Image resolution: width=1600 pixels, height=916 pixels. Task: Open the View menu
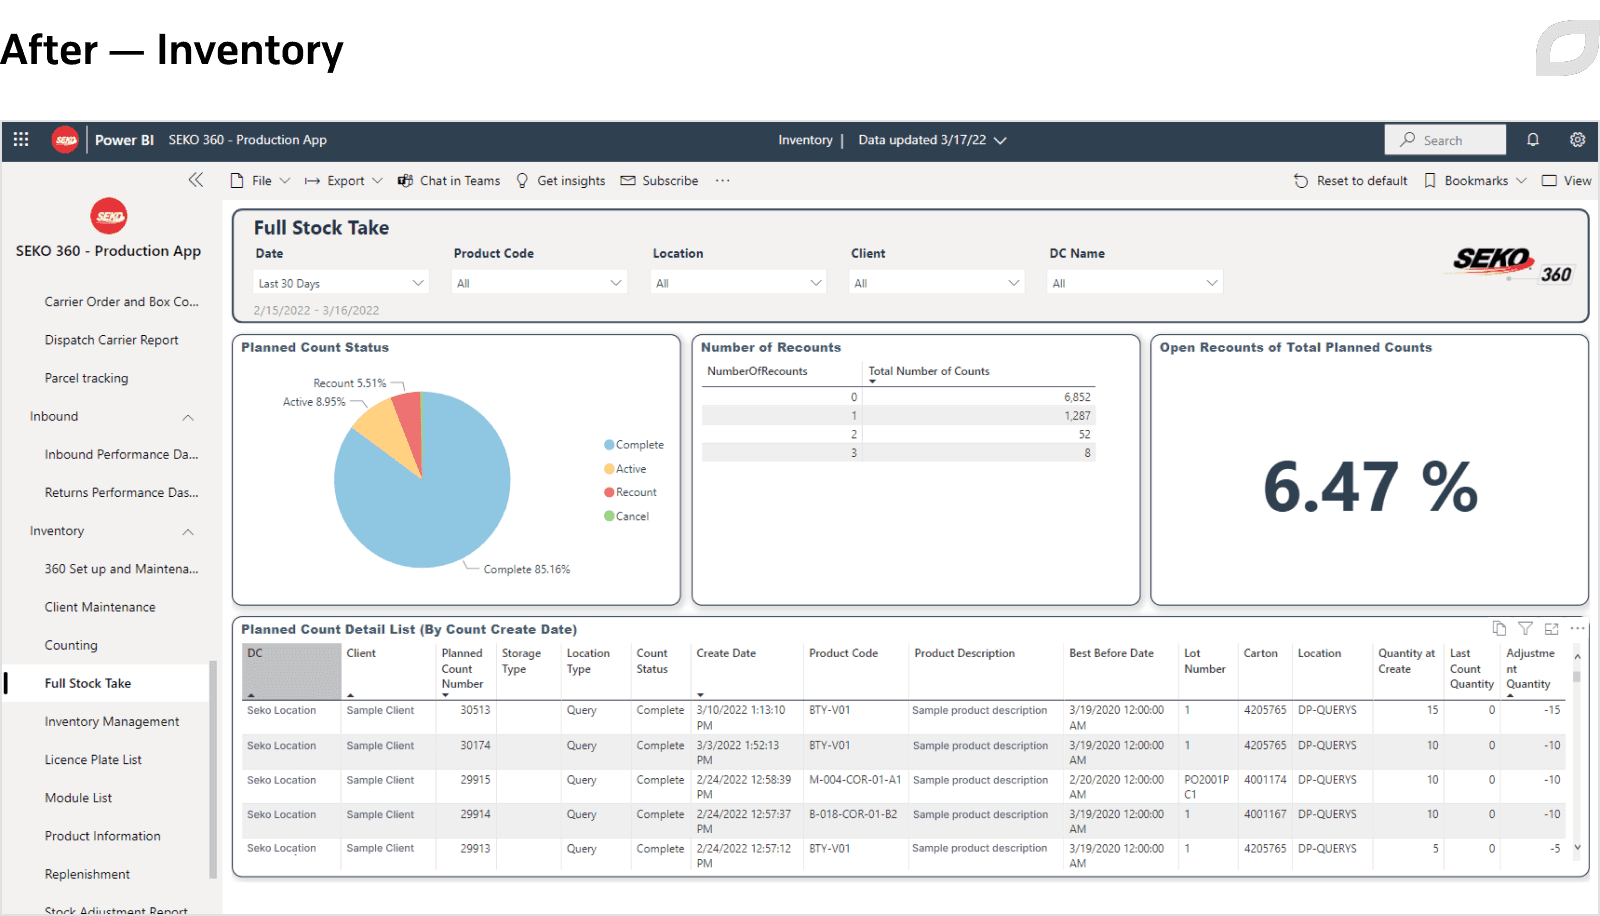(1566, 181)
